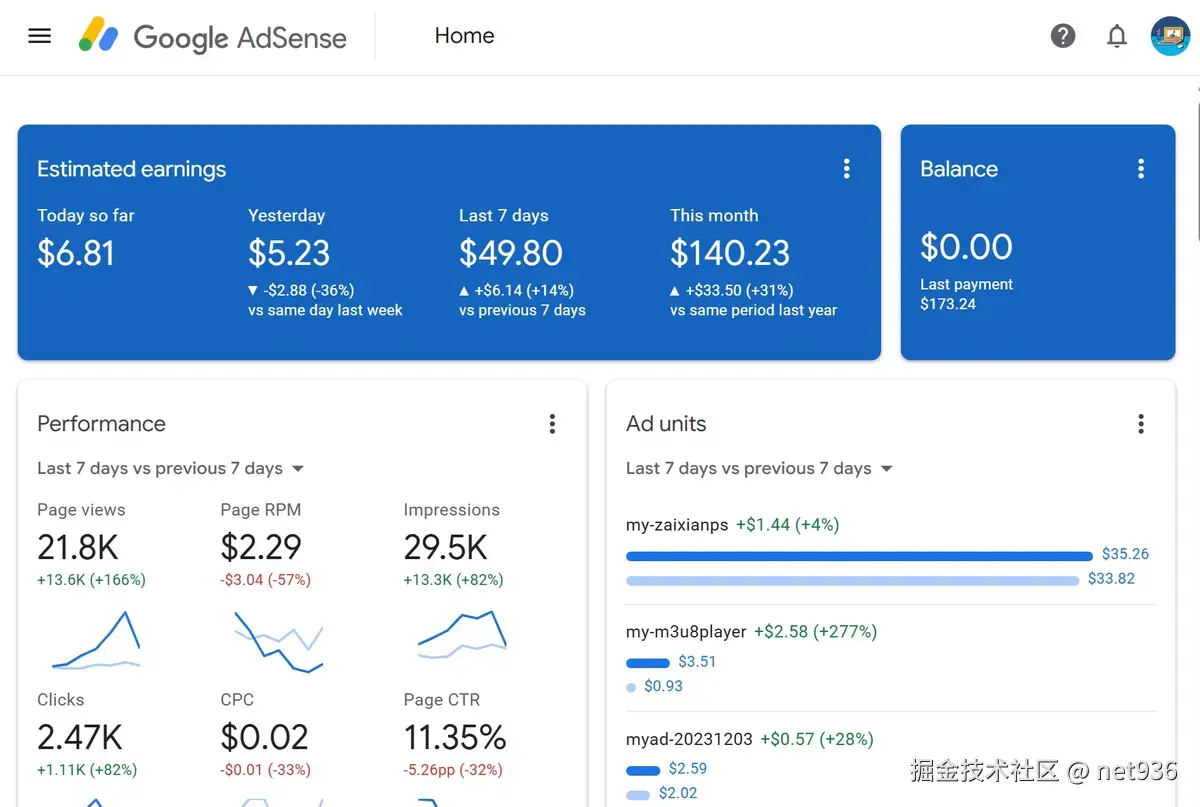1200x807 pixels.
Task: Open Balance card three-dot menu
Action: [1141, 169]
